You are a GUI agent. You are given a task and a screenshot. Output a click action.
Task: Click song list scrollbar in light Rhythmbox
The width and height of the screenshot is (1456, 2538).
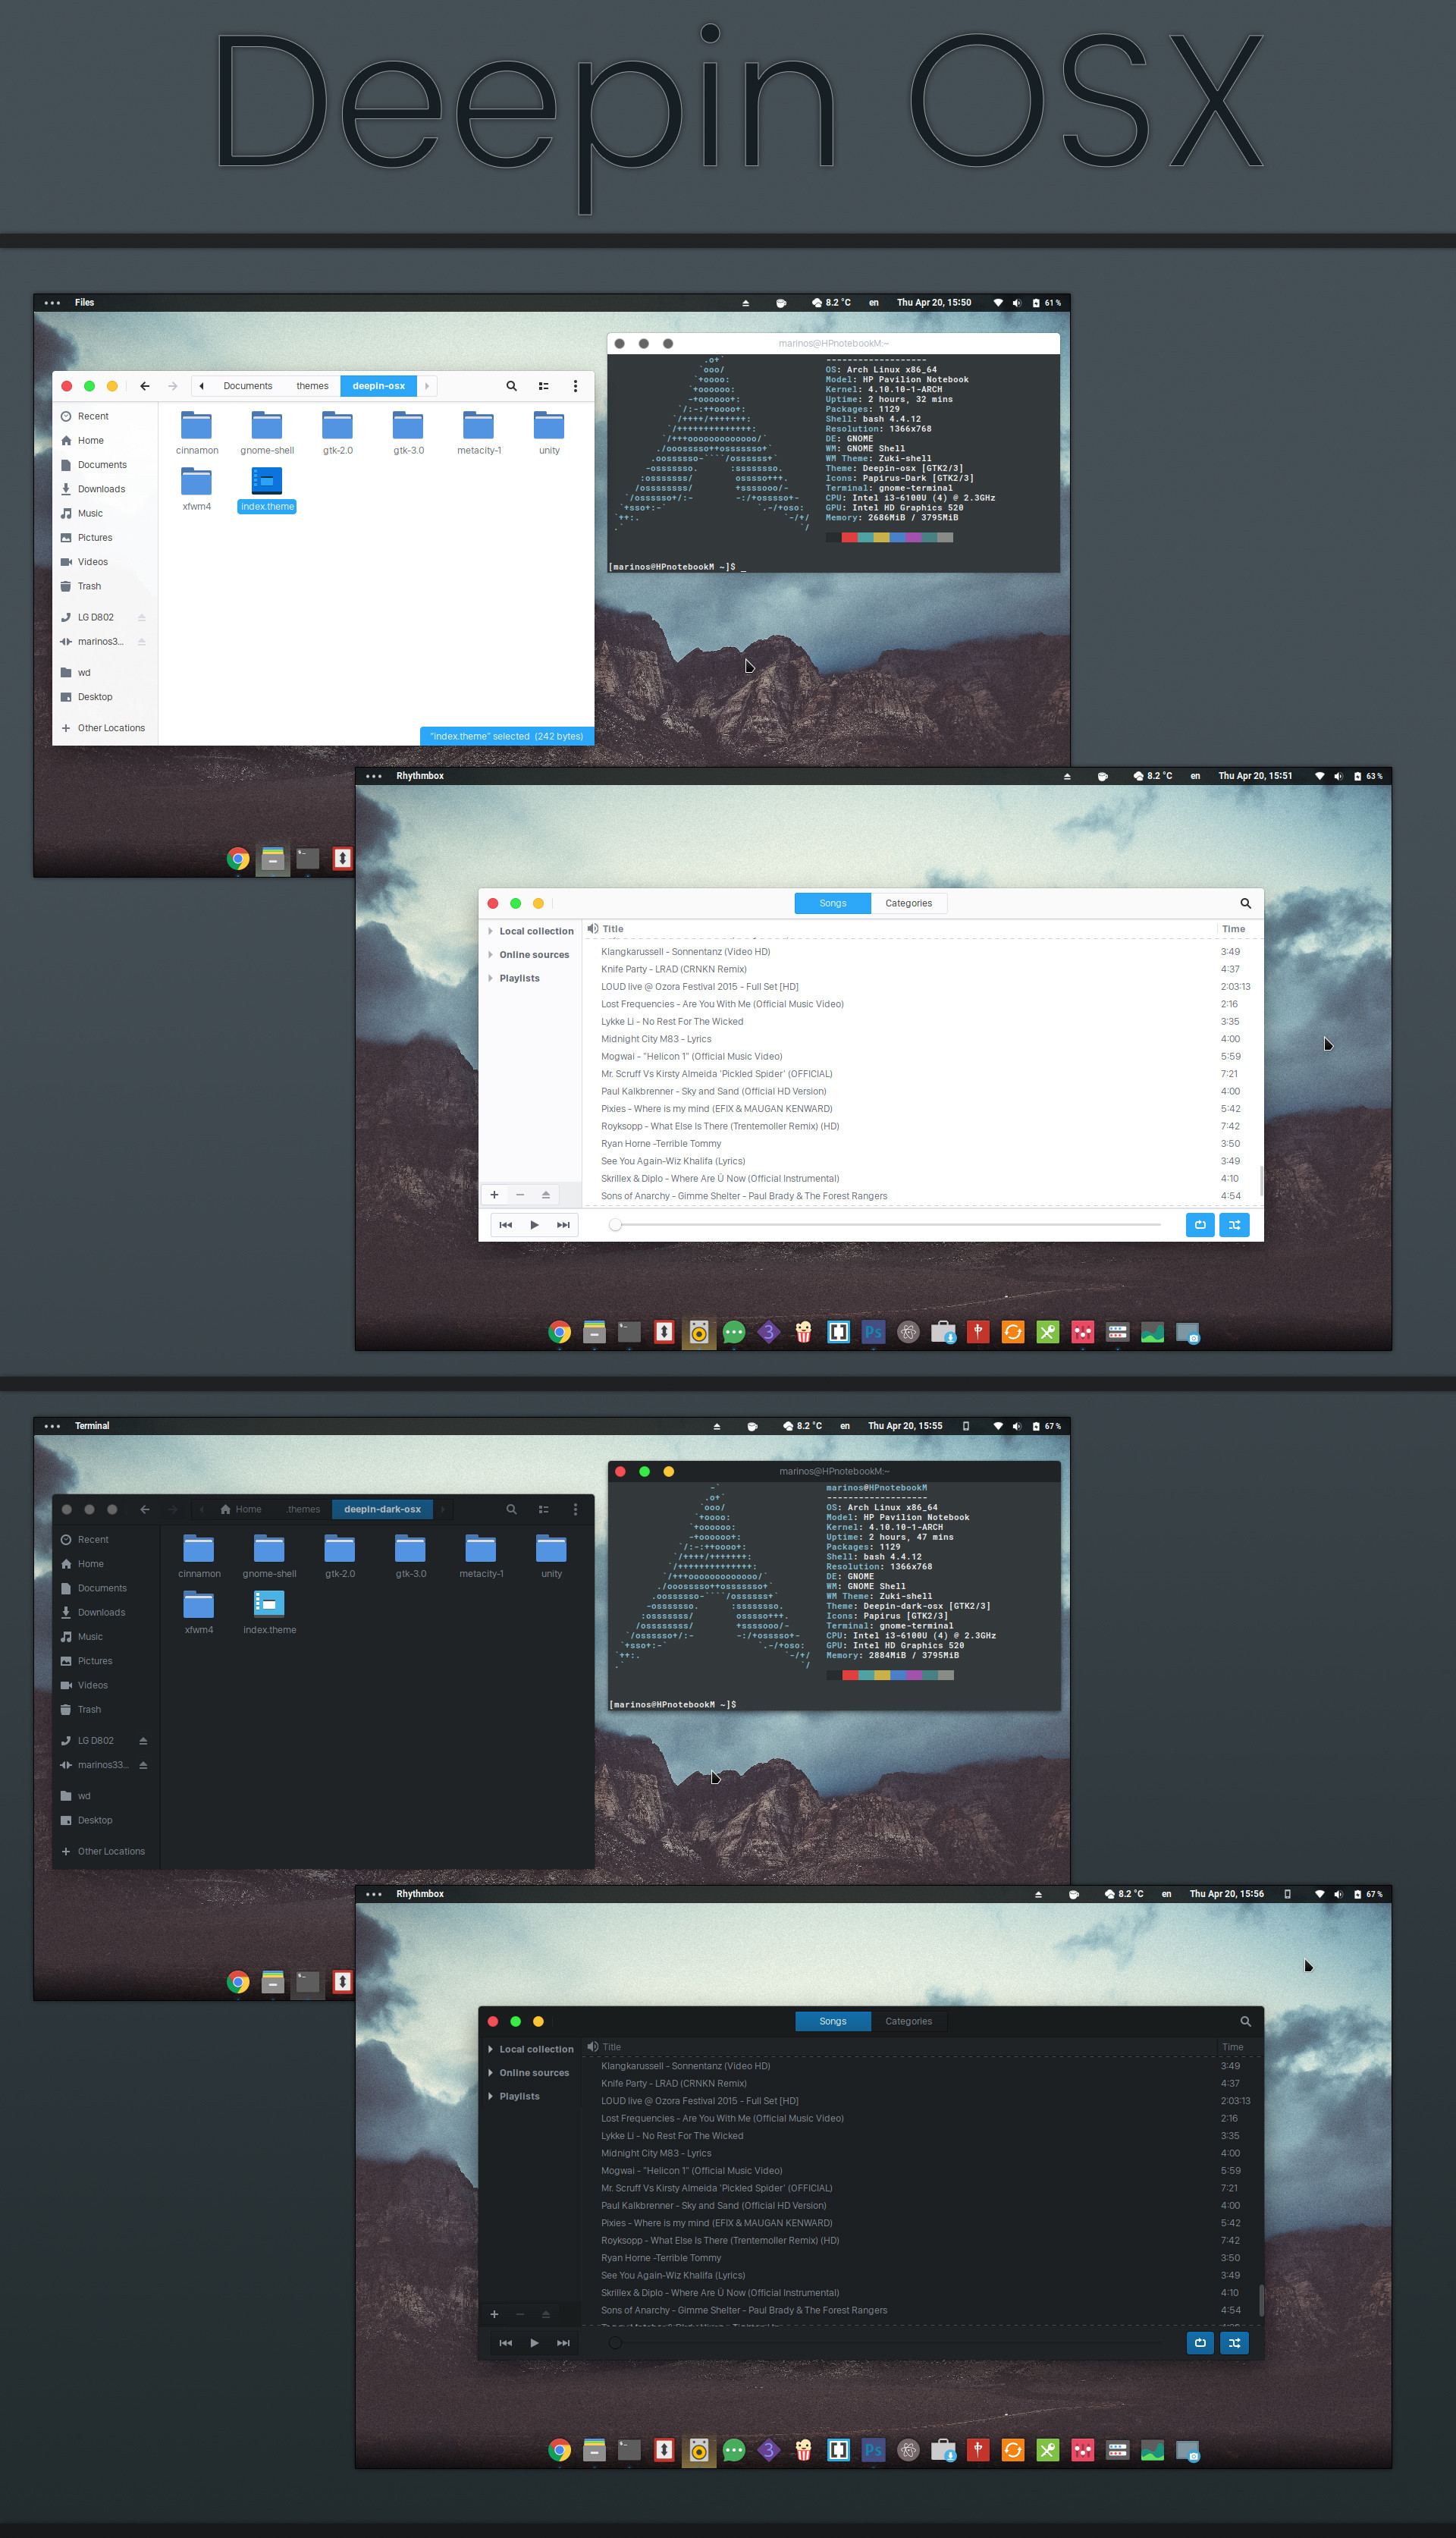(1260, 1180)
